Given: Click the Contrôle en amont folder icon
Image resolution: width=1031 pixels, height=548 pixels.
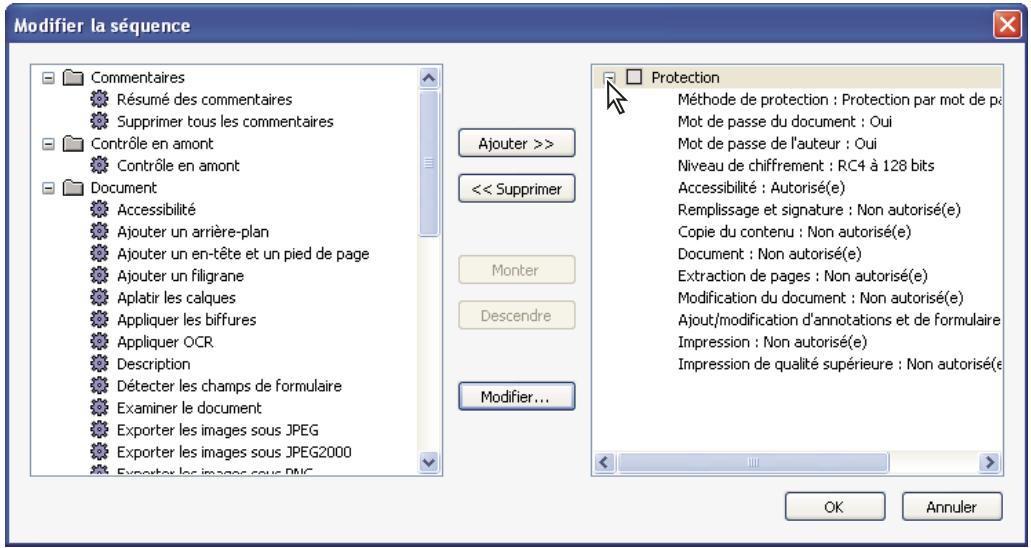Looking at the screenshot, I should tap(73, 143).
